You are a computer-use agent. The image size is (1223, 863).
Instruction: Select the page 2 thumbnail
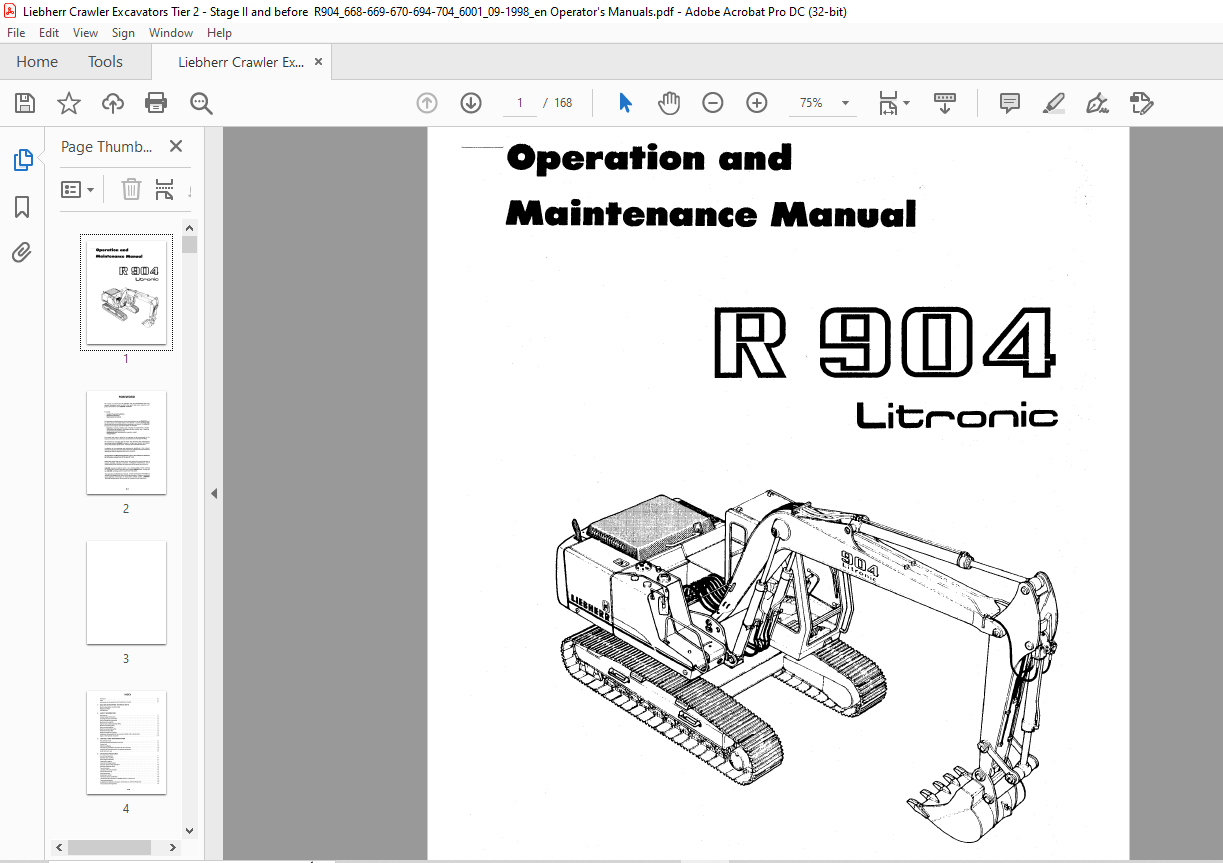coord(126,442)
